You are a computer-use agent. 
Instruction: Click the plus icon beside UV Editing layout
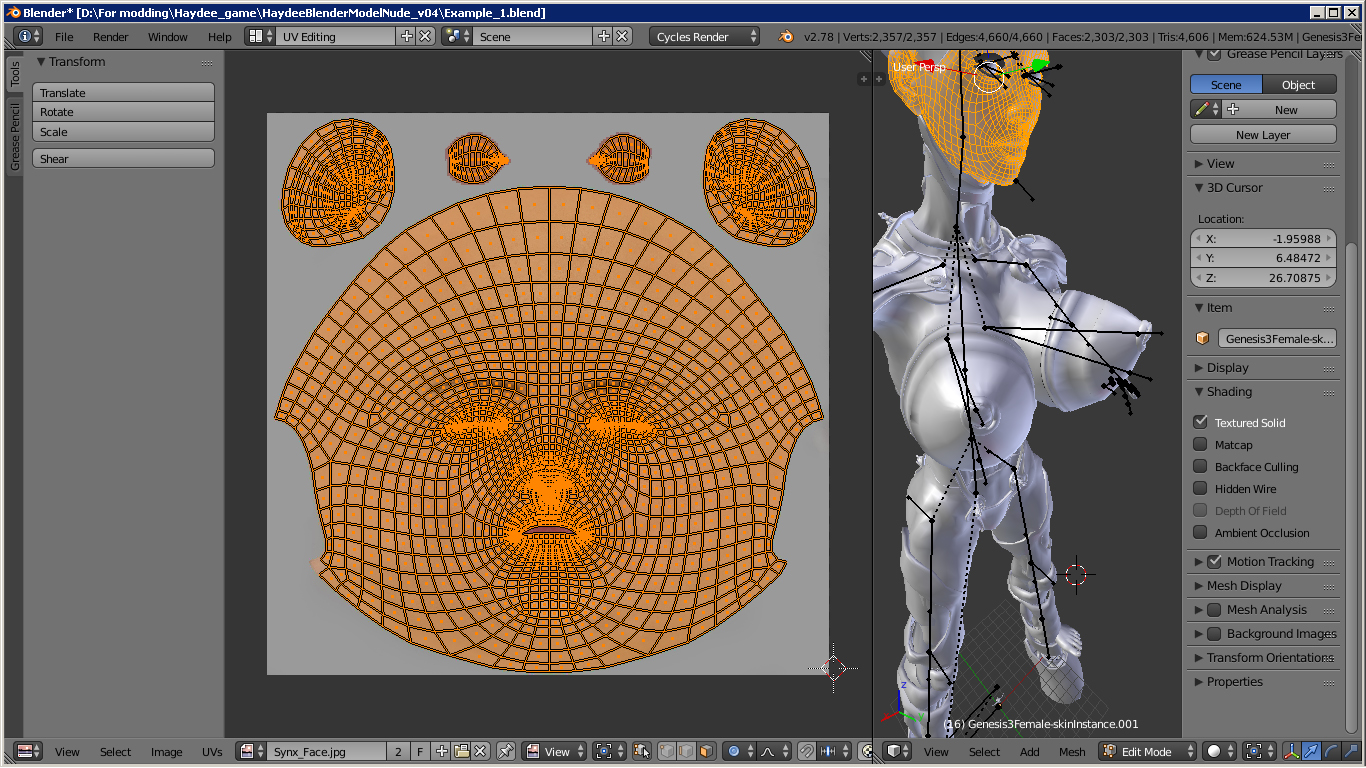[406, 36]
